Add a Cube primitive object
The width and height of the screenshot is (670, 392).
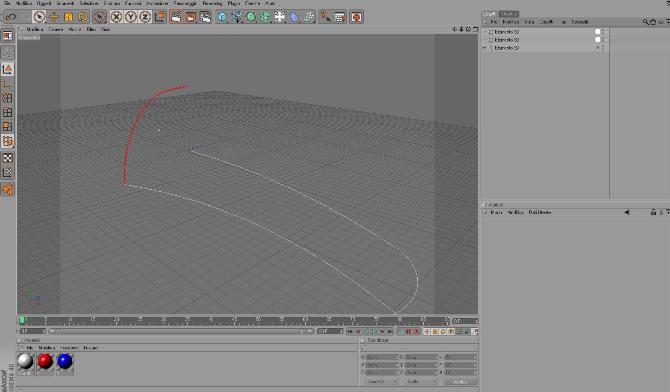point(222,17)
